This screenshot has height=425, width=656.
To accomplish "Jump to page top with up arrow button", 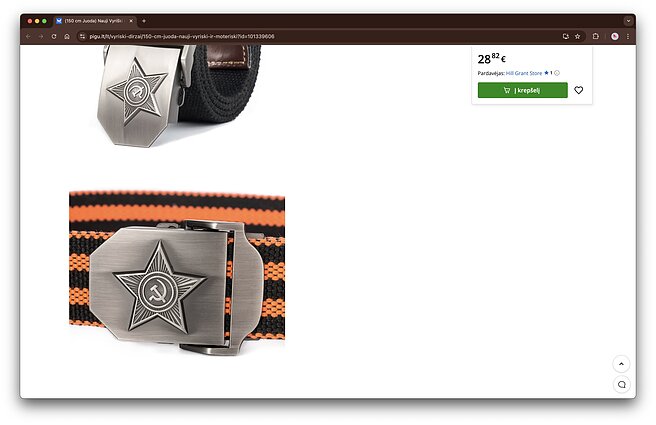I will pyautogui.click(x=621, y=364).
